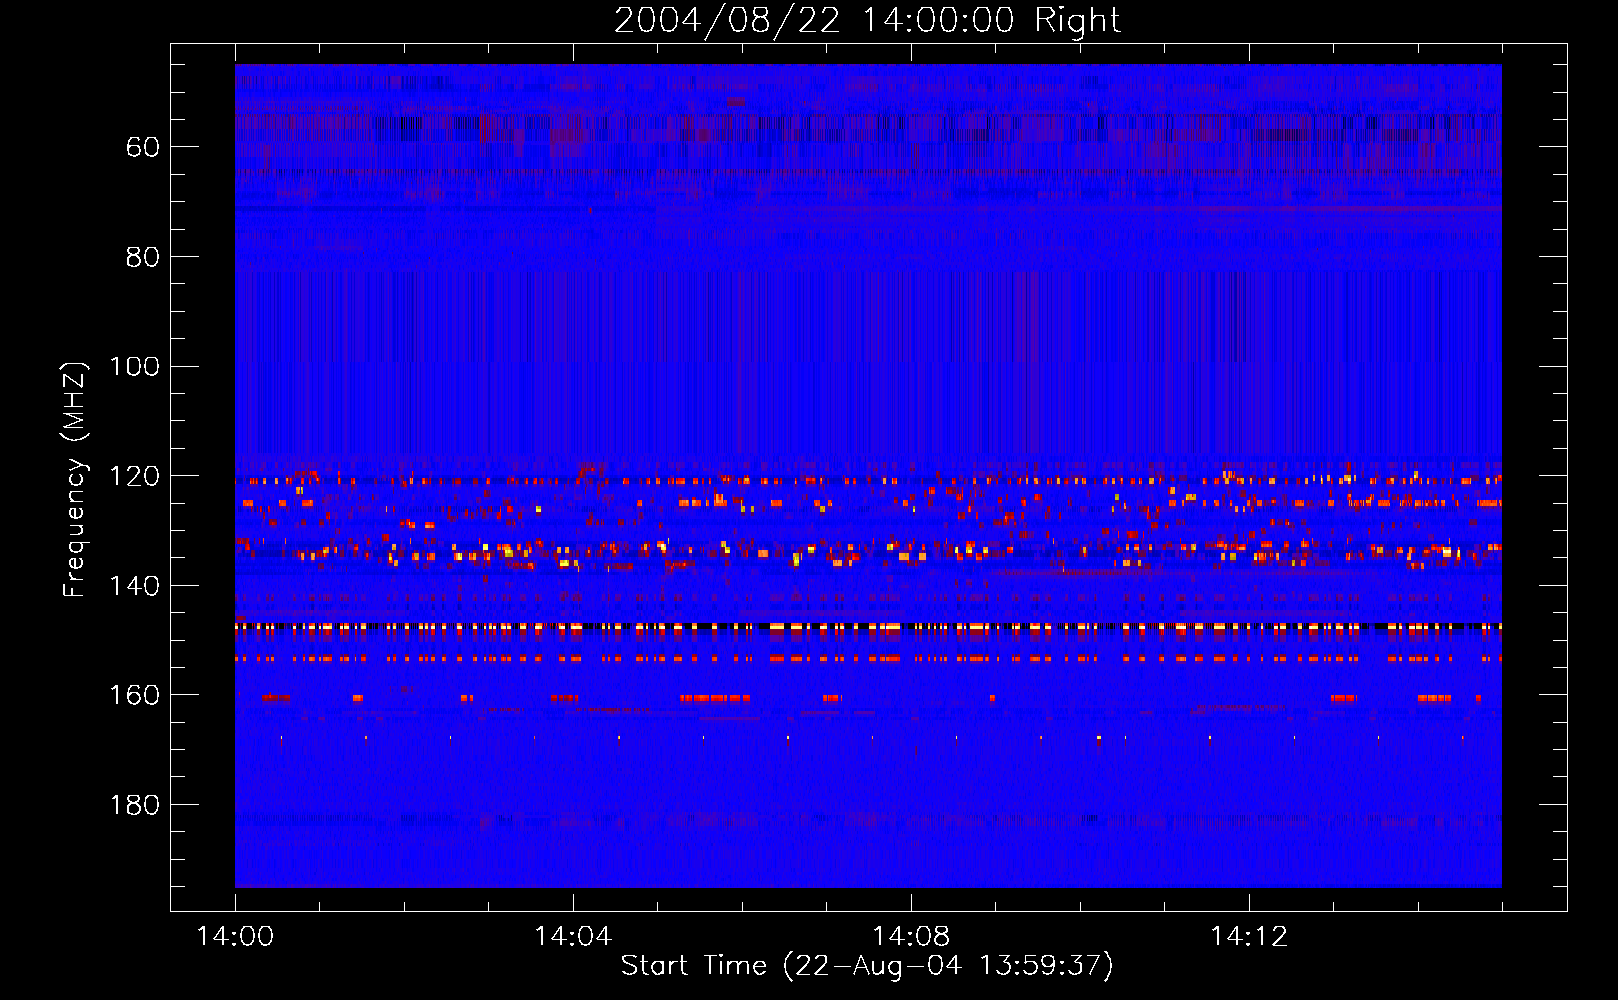The image size is (1618, 1000).
Task: Click the 100 MHz frequency tick label
Action: pos(134,366)
